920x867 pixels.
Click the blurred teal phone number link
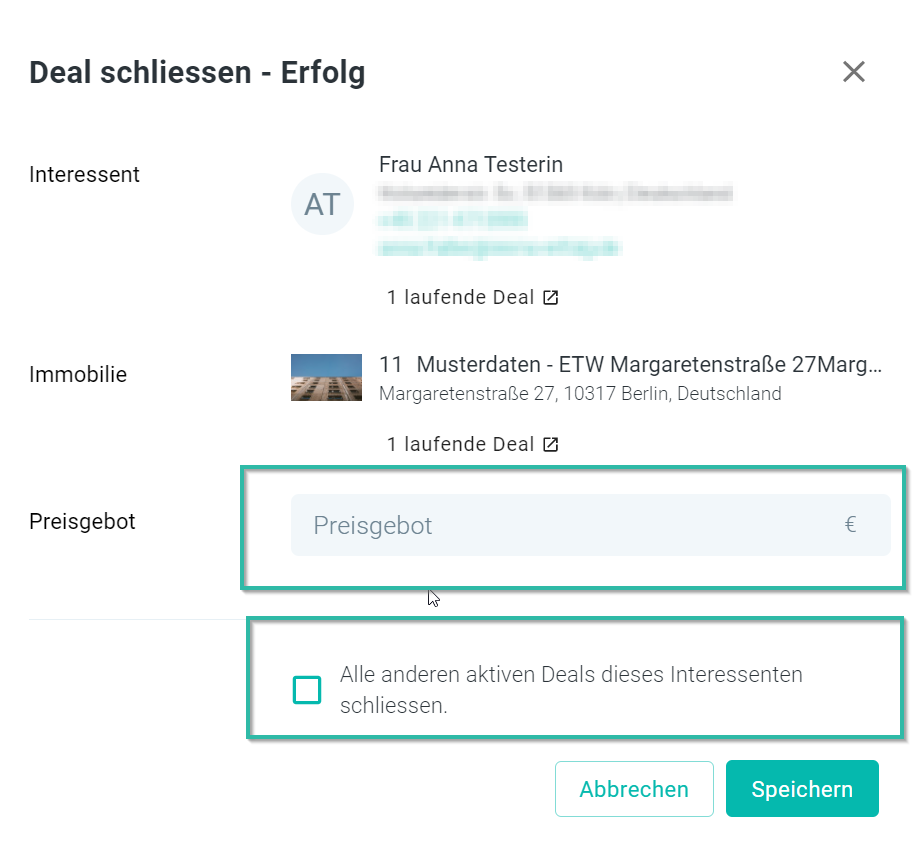[452, 221]
